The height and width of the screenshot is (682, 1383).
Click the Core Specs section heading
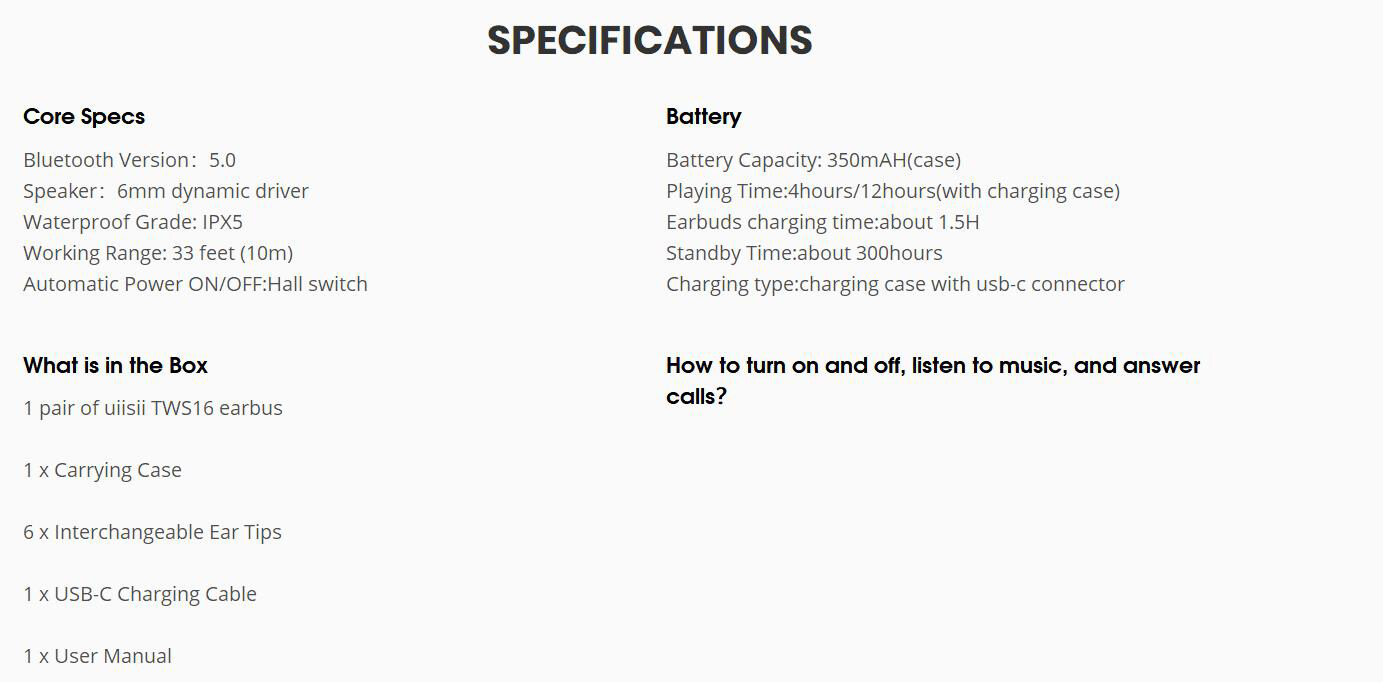point(84,116)
